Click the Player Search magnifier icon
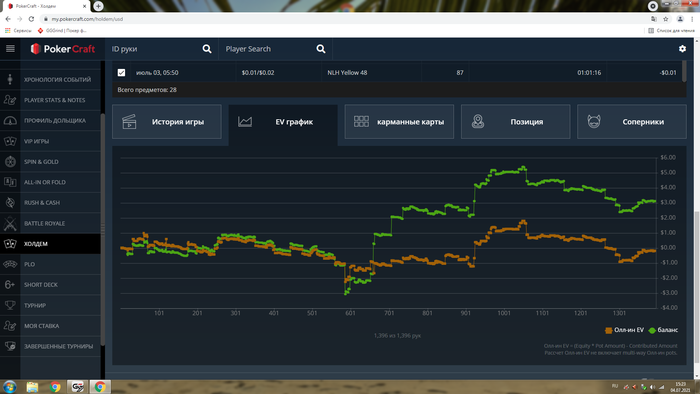The width and height of the screenshot is (700, 394). pyautogui.click(x=321, y=49)
